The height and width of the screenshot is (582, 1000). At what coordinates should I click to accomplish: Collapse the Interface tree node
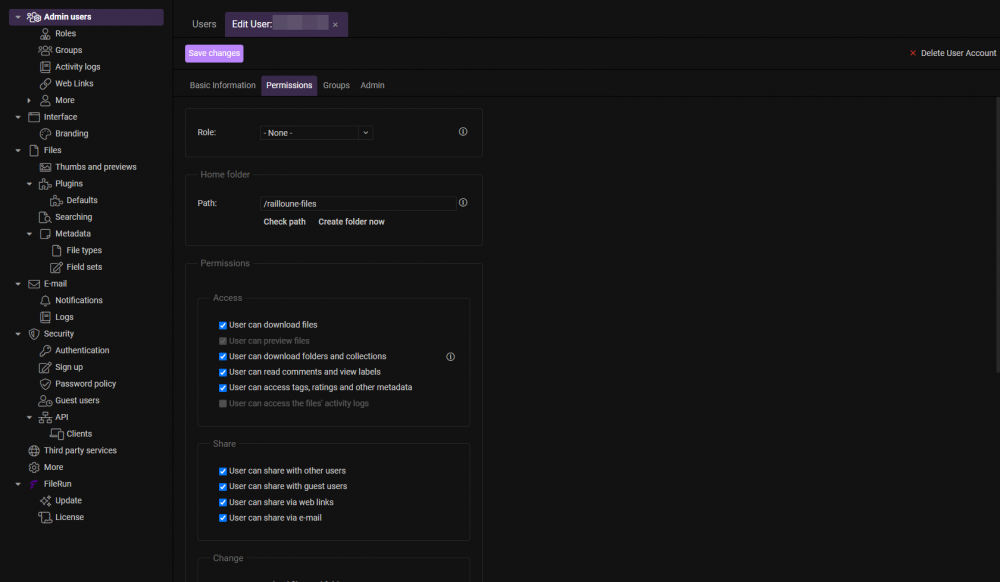[x=18, y=117]
